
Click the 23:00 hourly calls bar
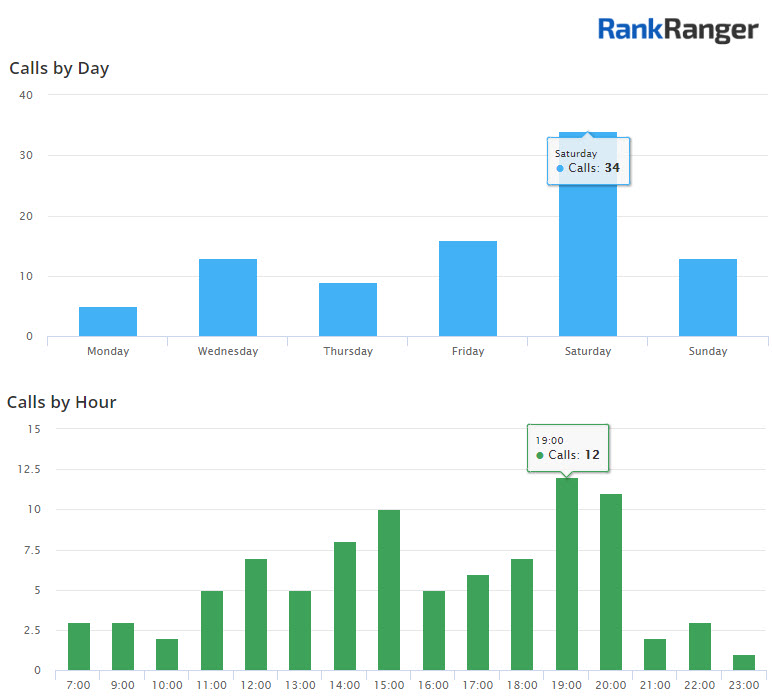(744, 662)
